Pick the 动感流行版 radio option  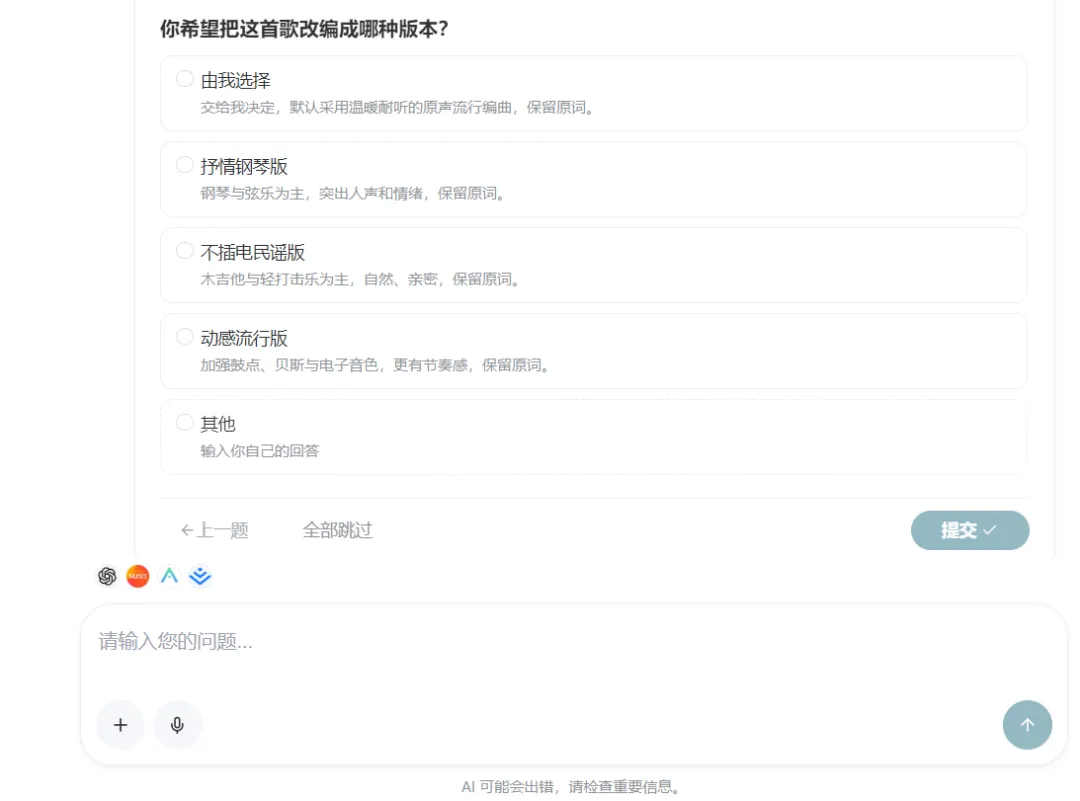(185, 337)
